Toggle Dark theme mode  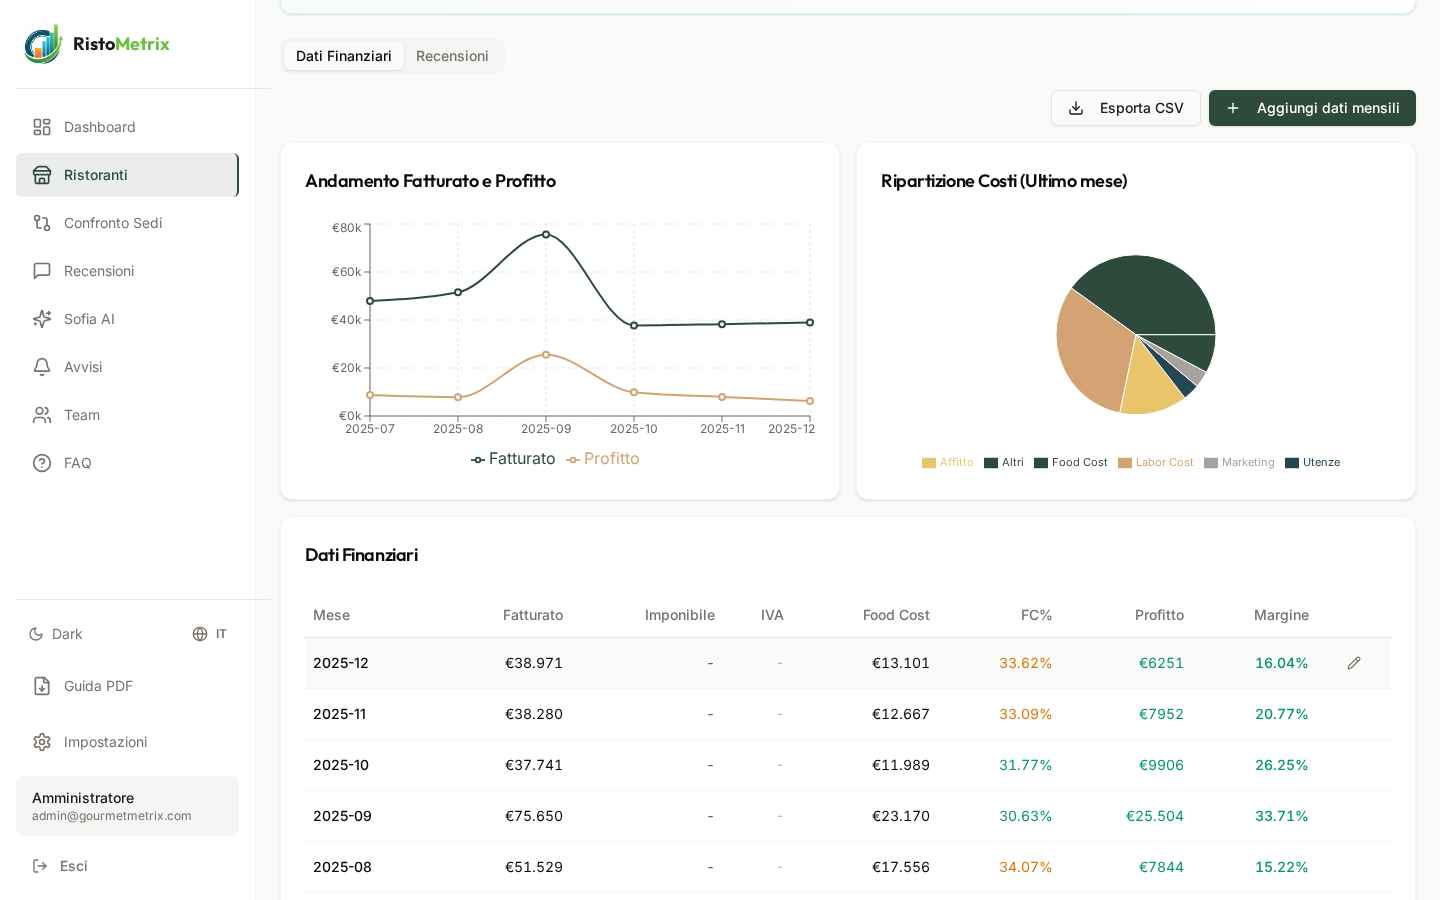point(56,634)
